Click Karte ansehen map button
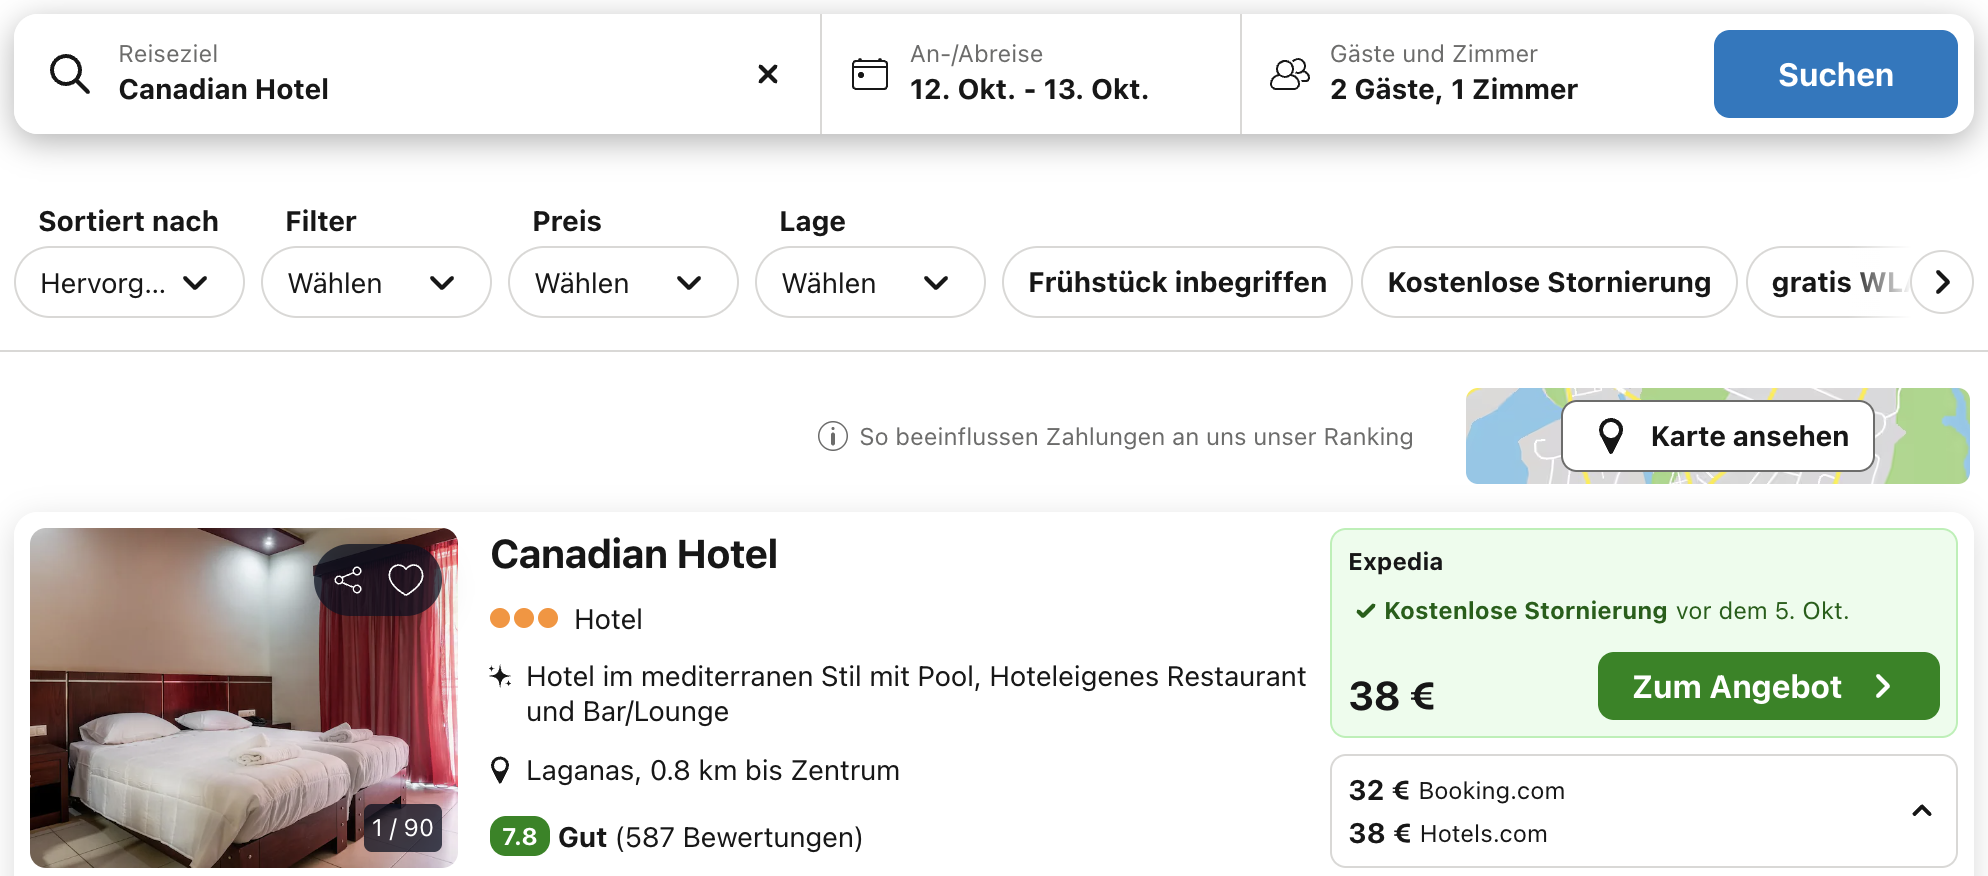Screen dimensions: 1988x876 tap(1718, 436)
